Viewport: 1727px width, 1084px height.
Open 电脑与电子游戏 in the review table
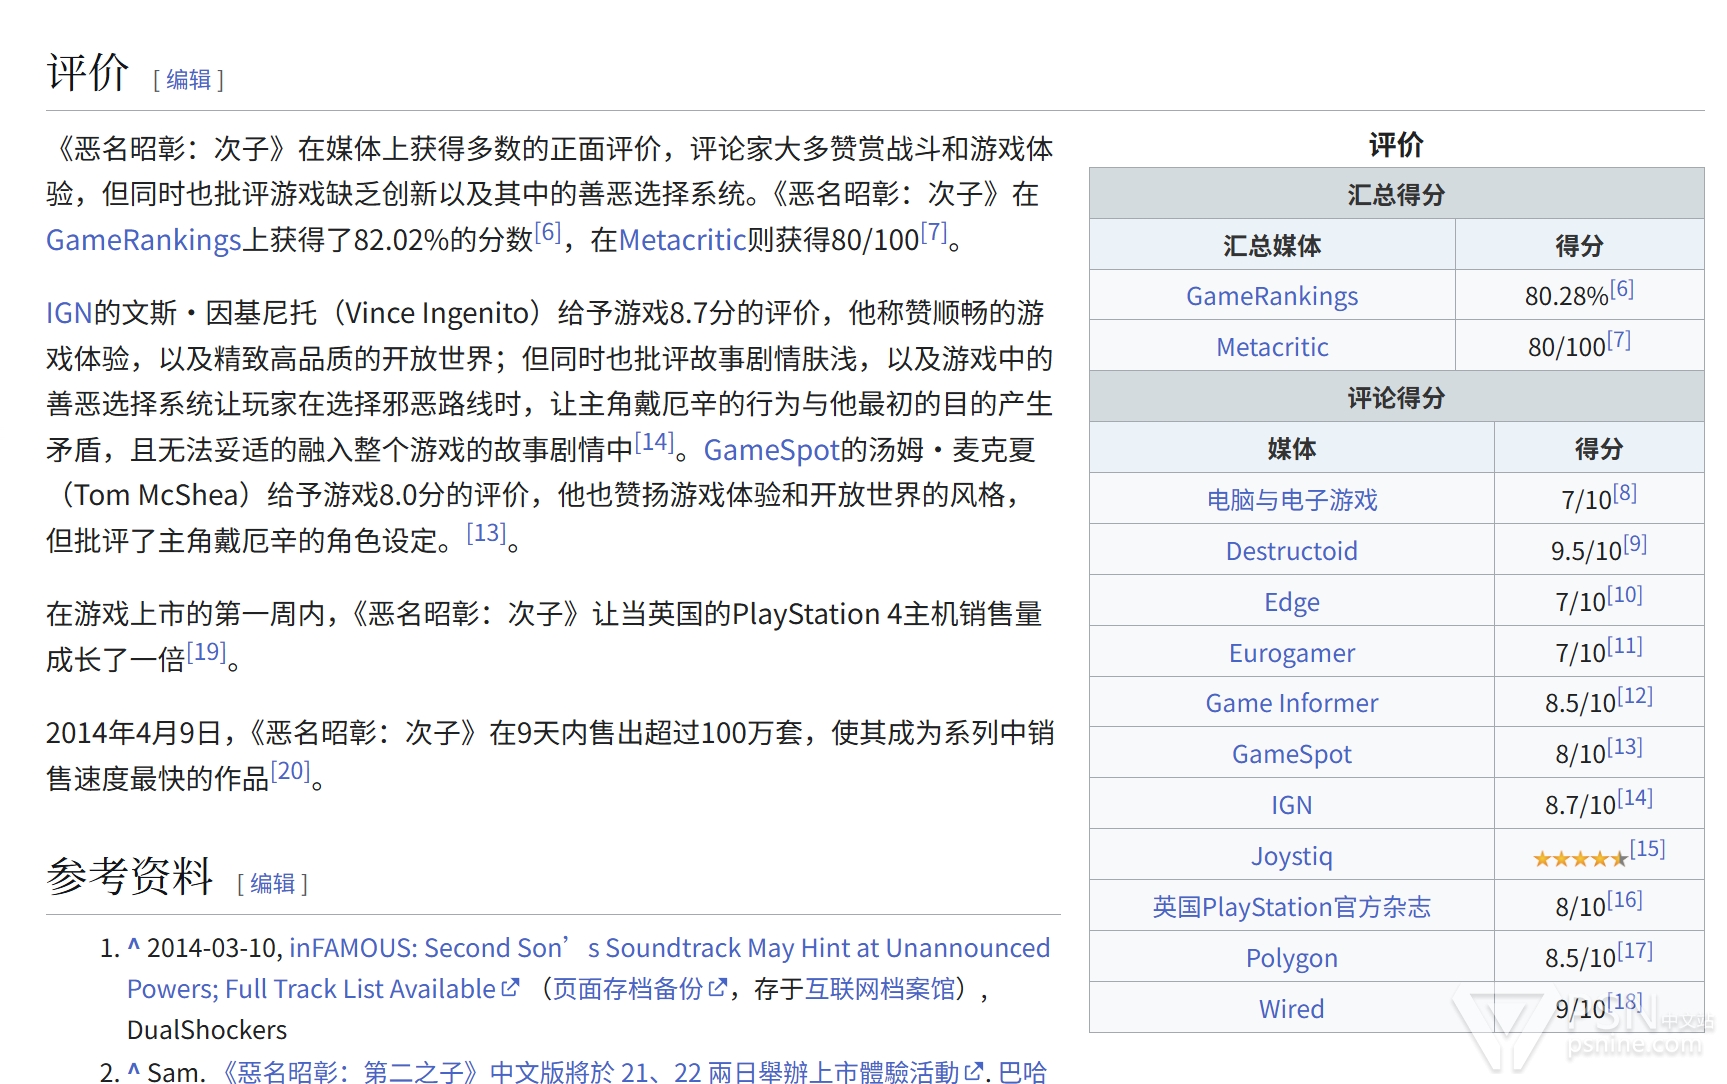pyautogui.click(x=1291, y=500)
